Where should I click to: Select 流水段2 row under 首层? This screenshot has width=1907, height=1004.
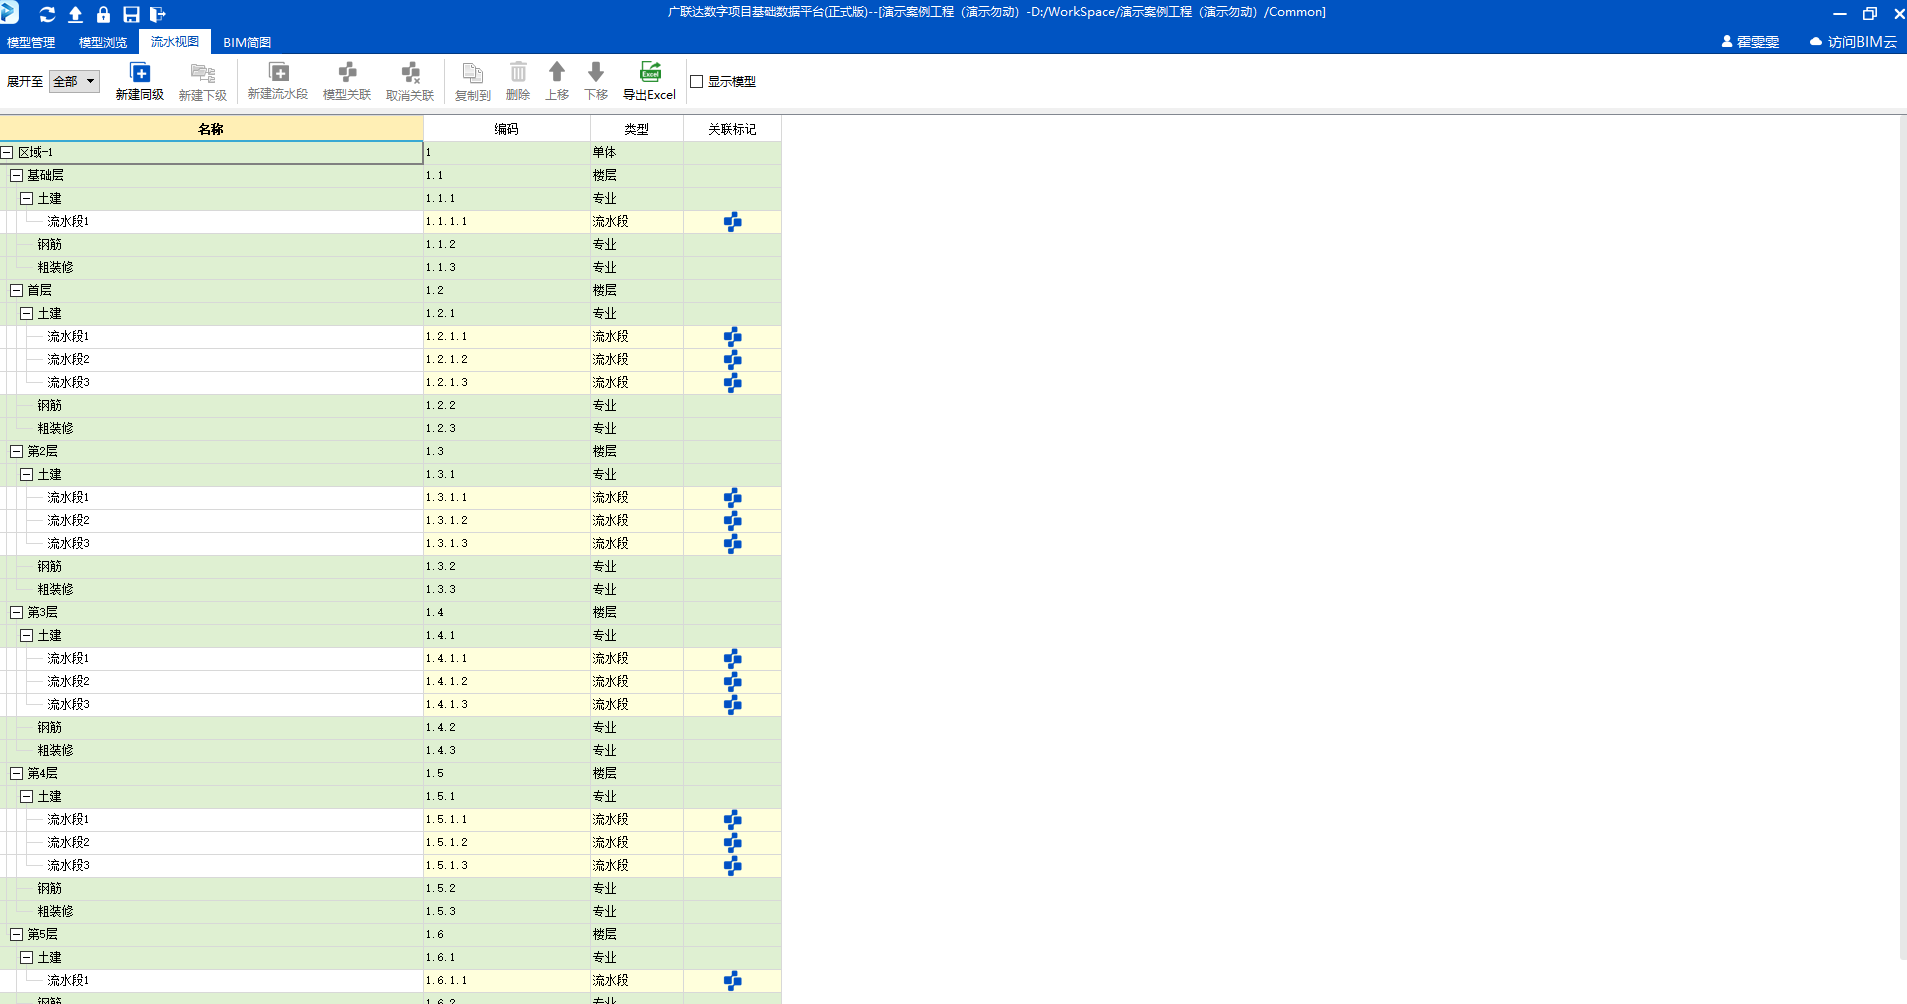coord(390,360)
